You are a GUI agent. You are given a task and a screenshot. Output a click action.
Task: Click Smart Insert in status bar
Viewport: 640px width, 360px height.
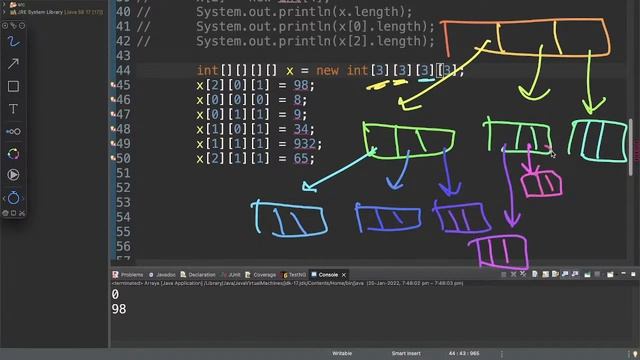(406, 353)
